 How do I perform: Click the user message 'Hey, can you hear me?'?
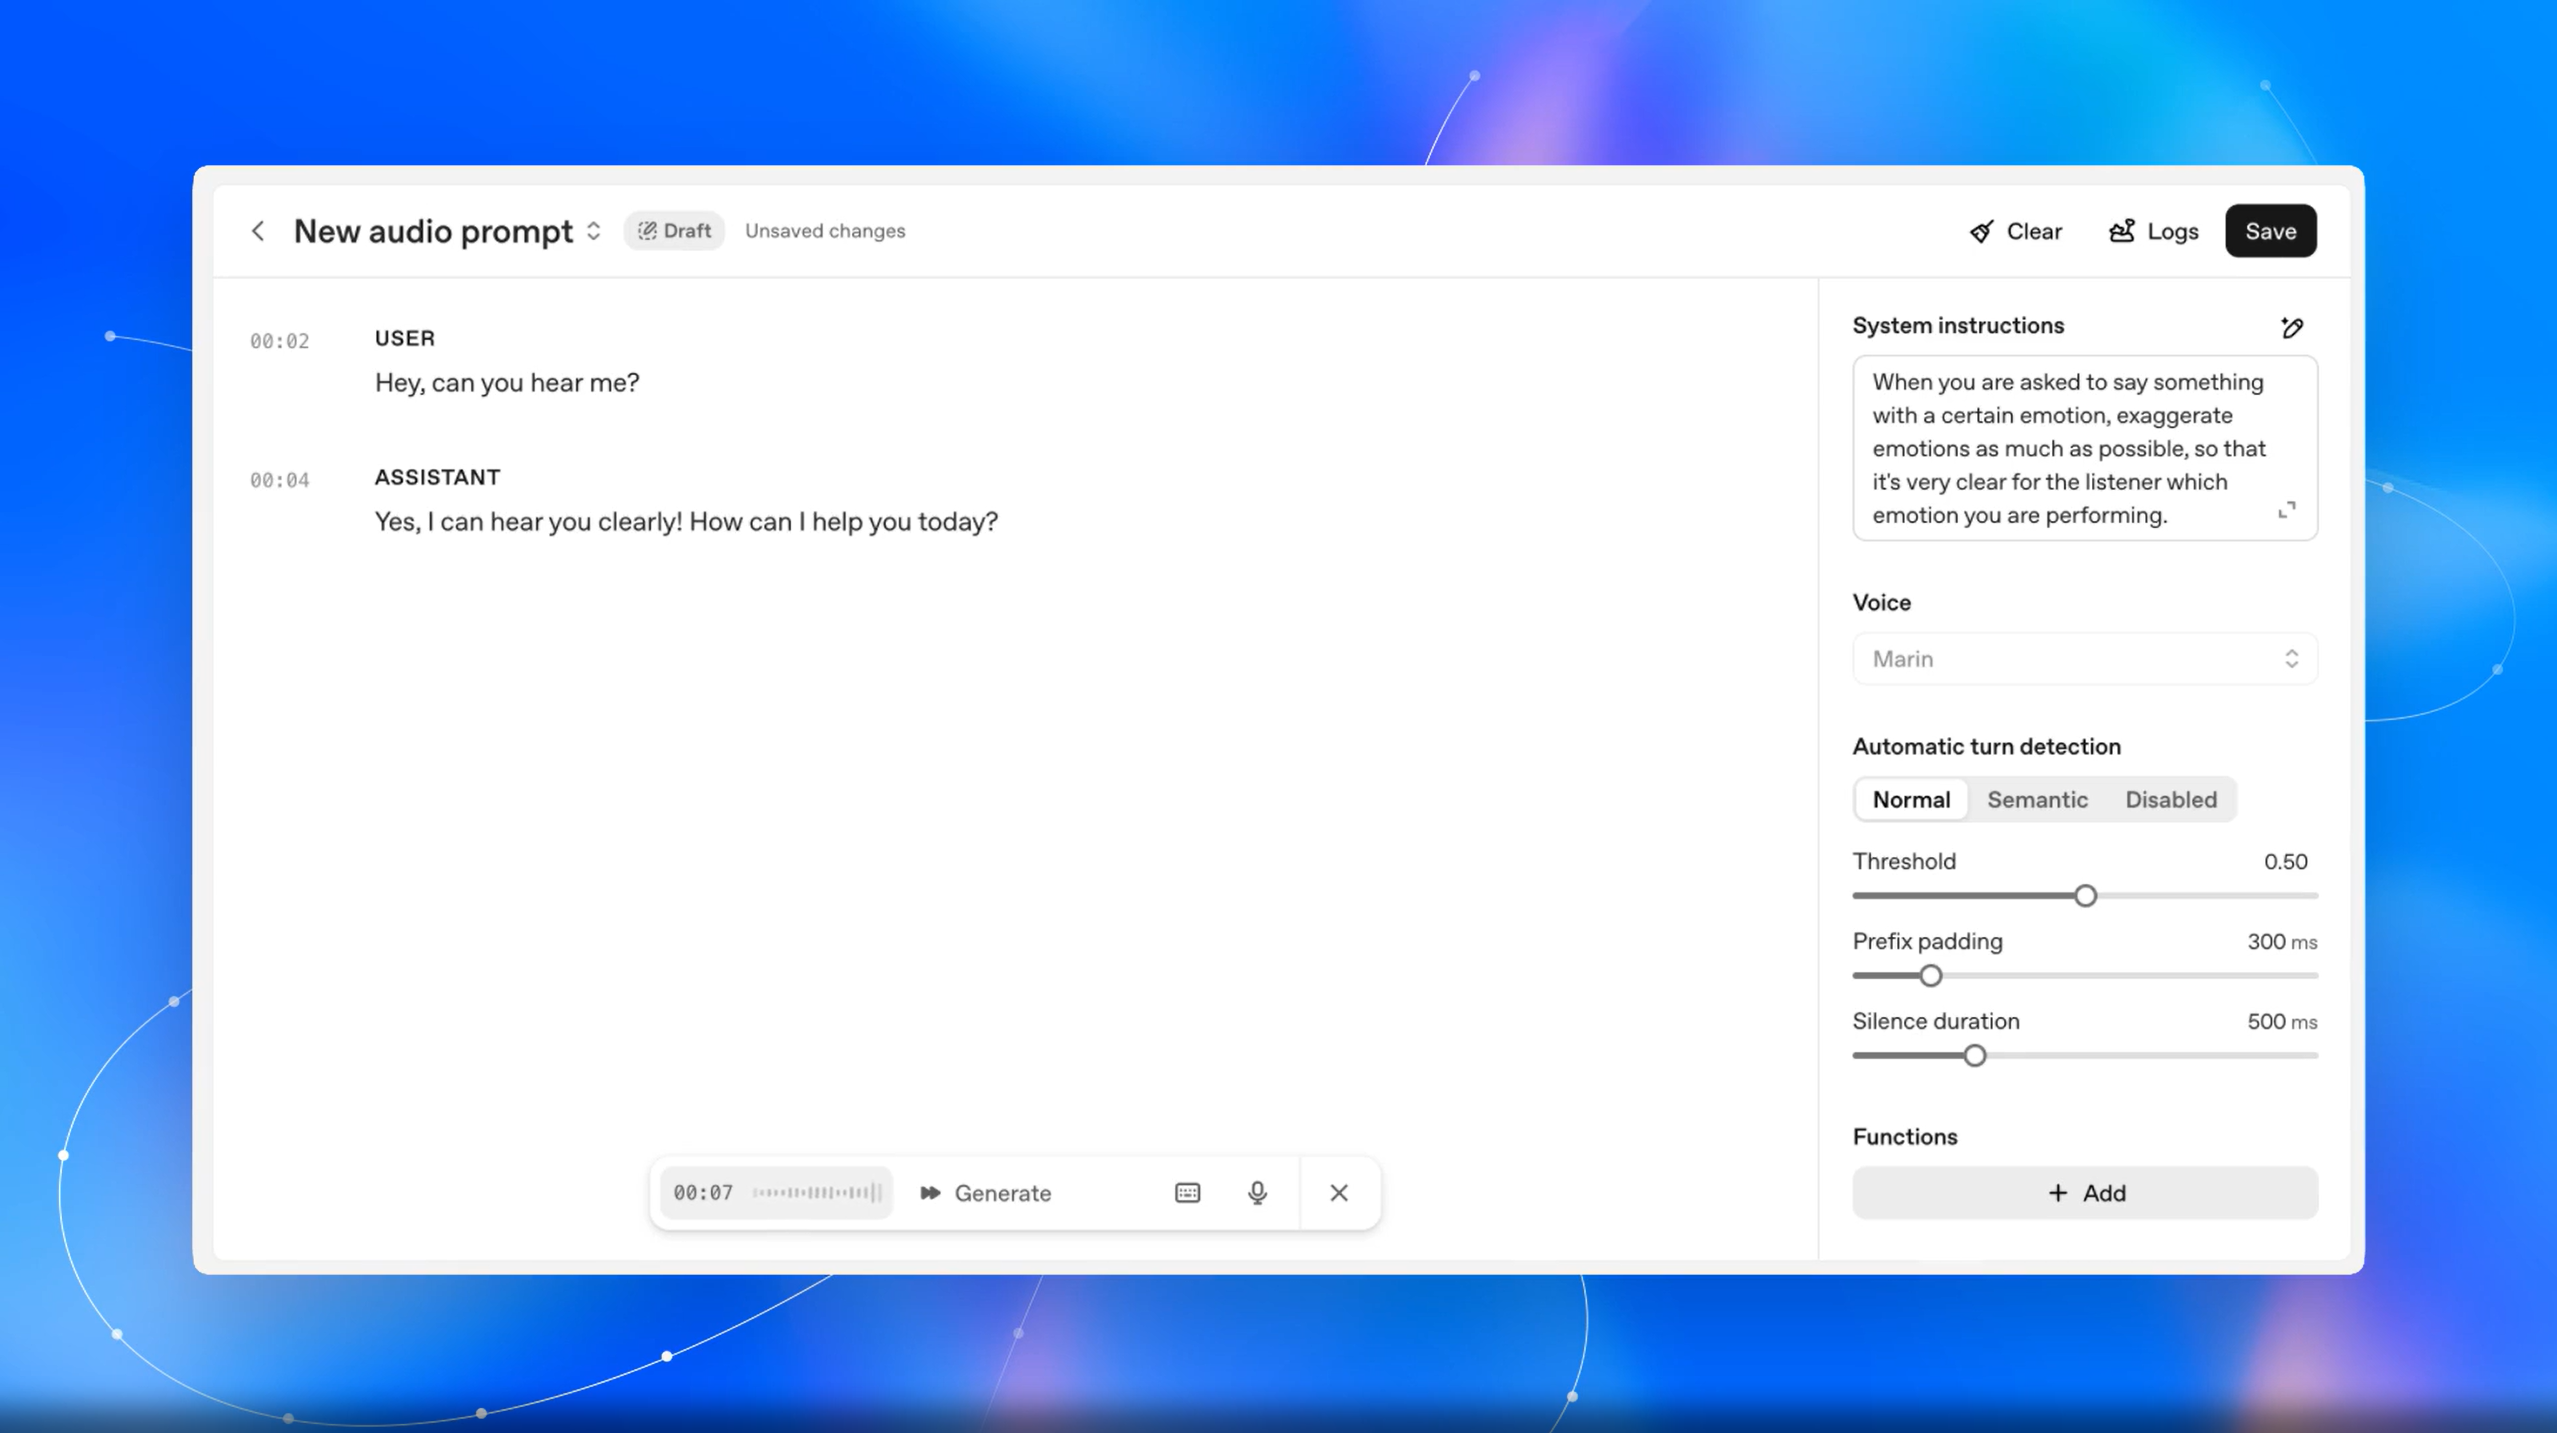(507, 383)
